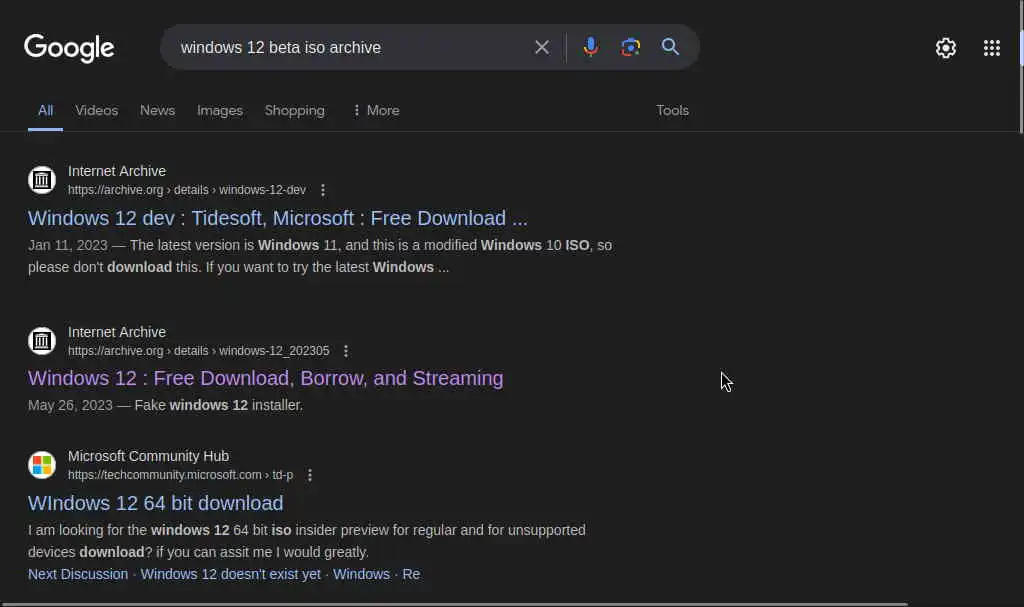1024x607 pixels.
Task: Click the 'Jan 11, 2023' snippet text
Action: coord(67,246)
